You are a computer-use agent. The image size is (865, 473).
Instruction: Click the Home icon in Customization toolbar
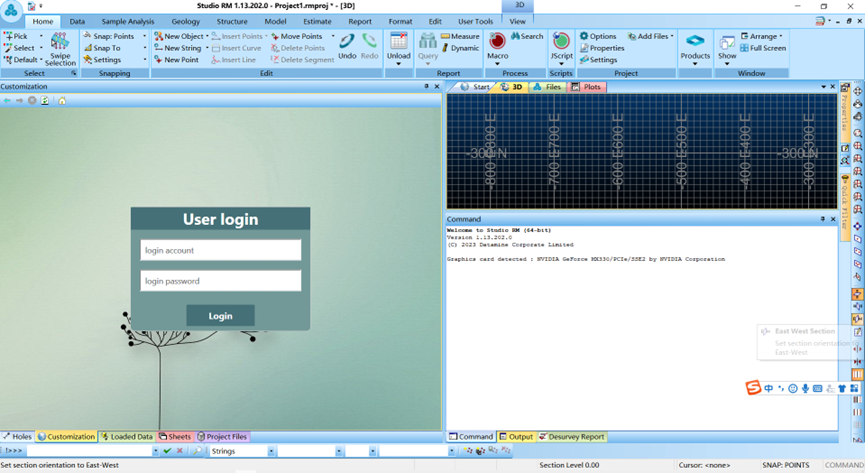62,101
